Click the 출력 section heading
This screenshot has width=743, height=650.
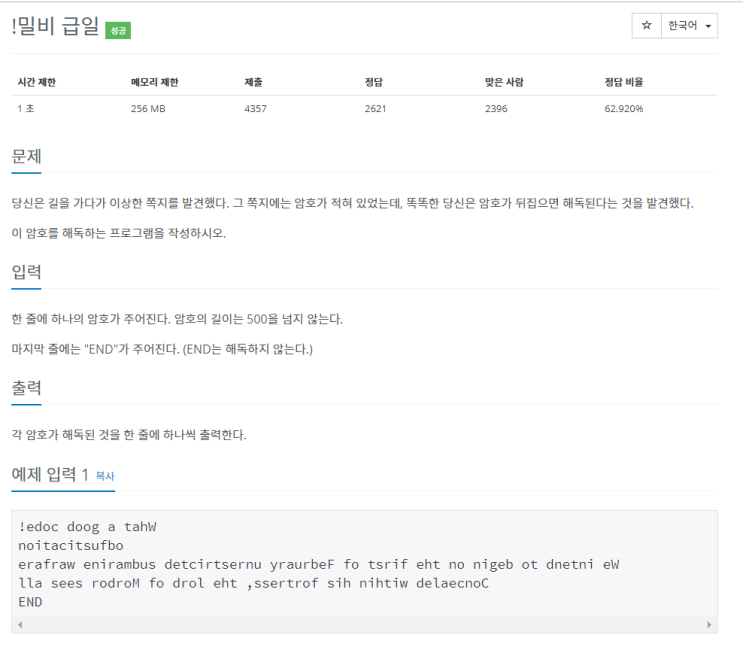(x=27, y=388)
